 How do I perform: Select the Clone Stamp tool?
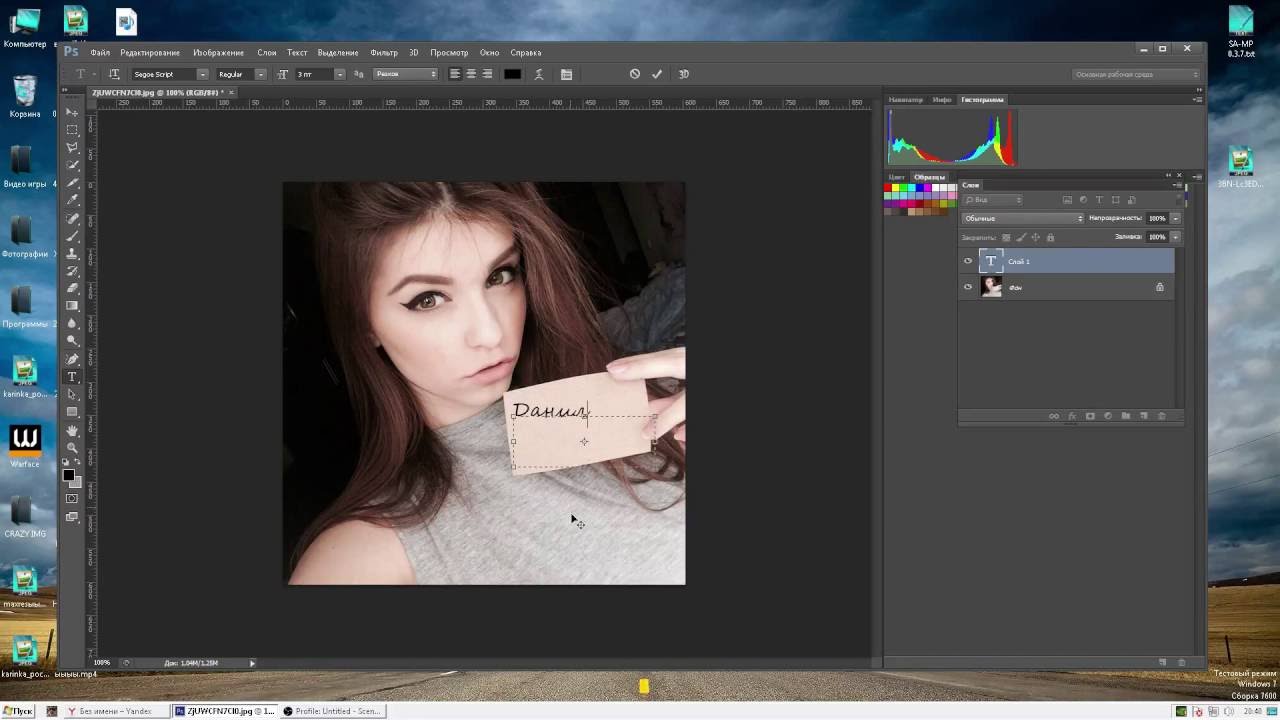72,254
